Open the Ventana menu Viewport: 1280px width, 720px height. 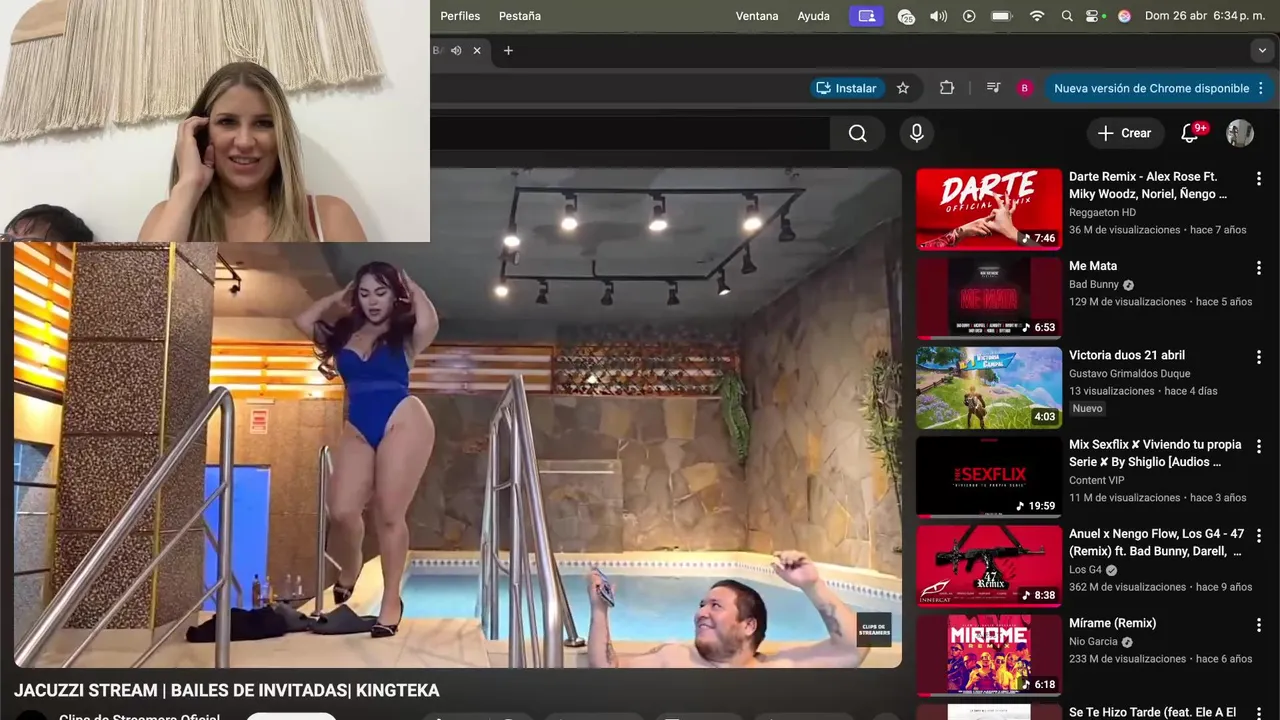[x=757, y=16]
